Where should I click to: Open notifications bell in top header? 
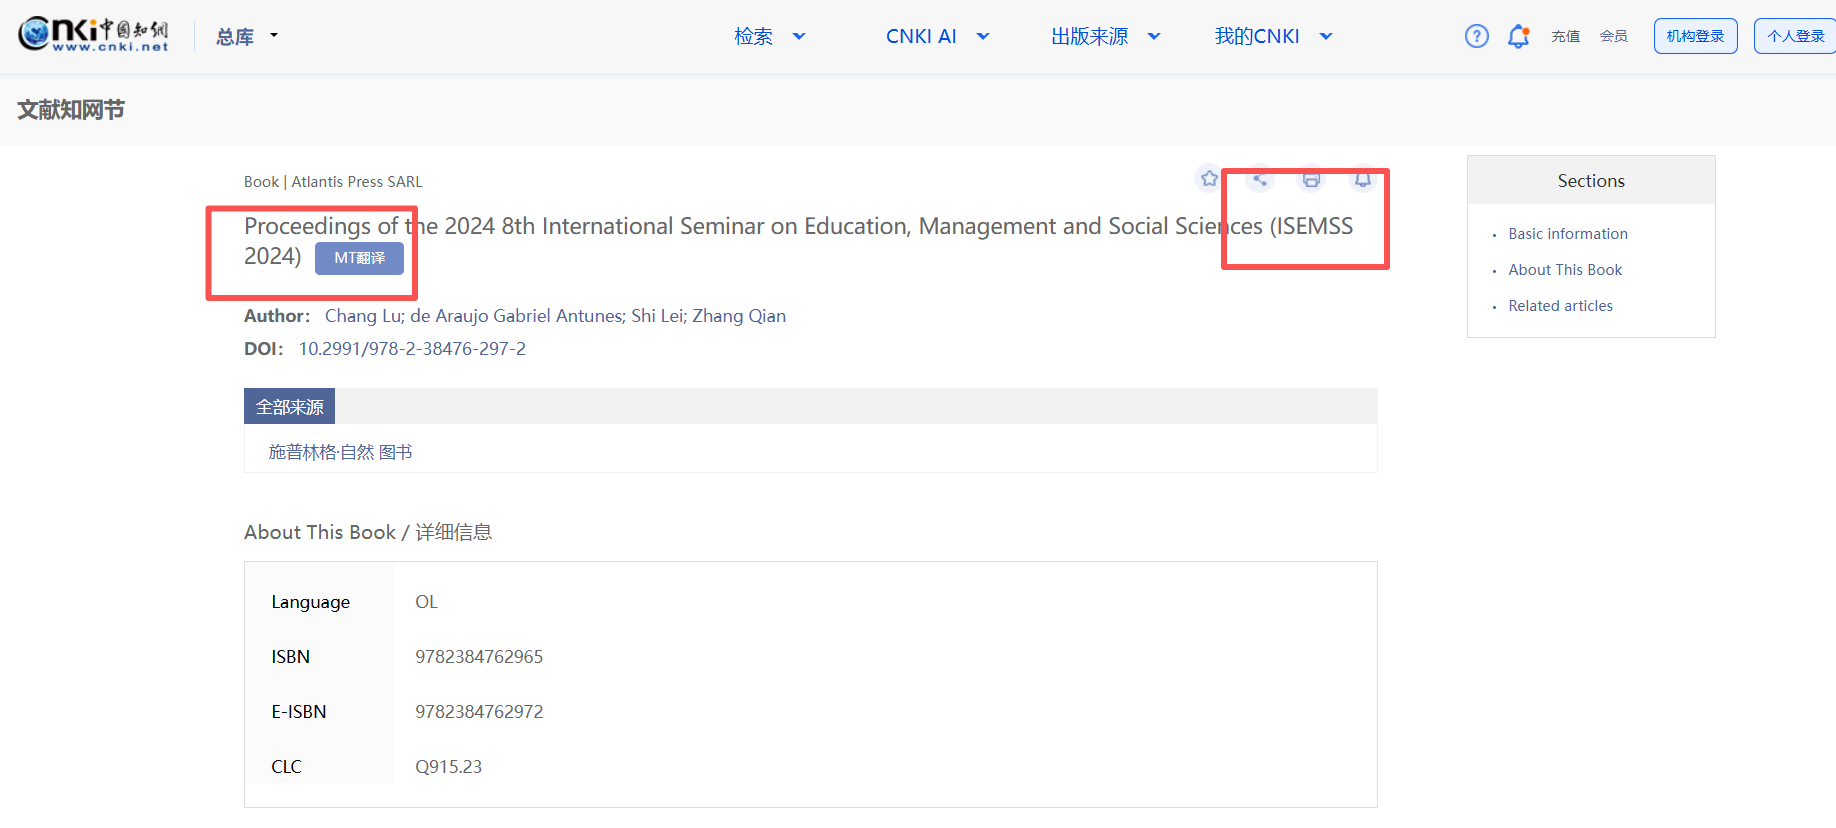(1518, 36)
